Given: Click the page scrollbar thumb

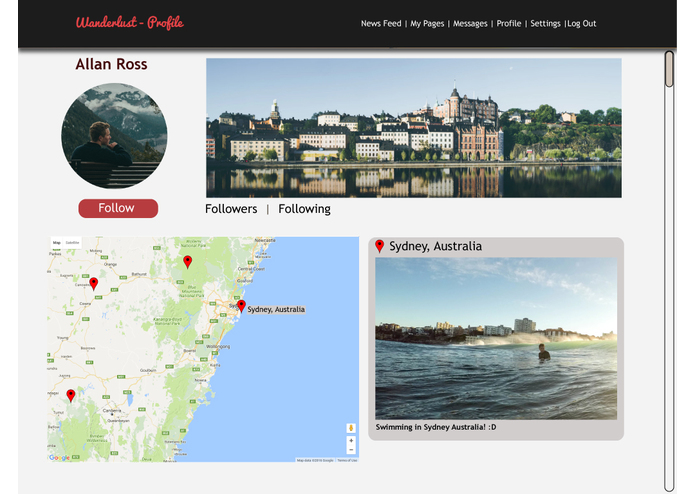Looking at the screenshot, I should click(x=669, y=69).
